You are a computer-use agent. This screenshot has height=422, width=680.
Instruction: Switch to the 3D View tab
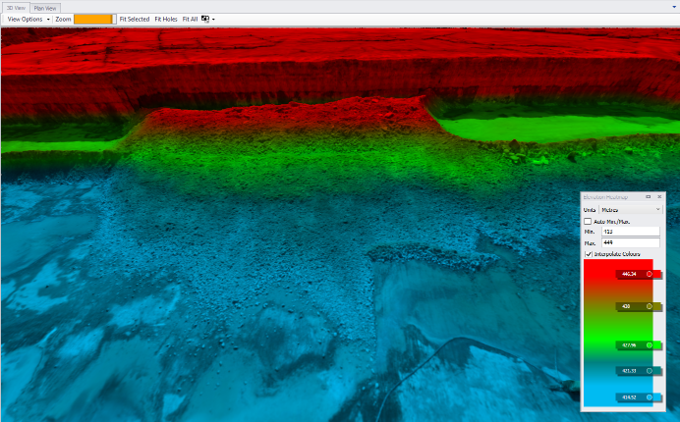click(x=16, y=8)
